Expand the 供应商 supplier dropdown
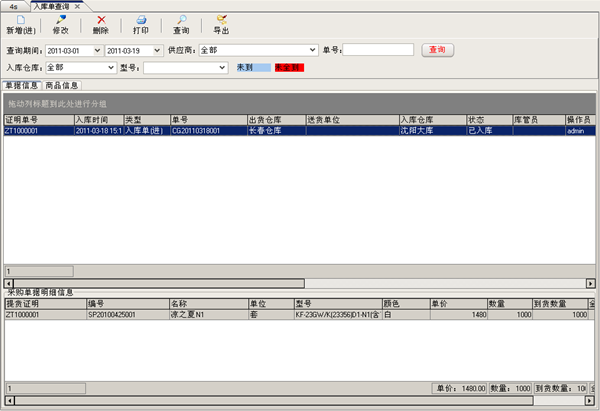 (x=311, y=50)
